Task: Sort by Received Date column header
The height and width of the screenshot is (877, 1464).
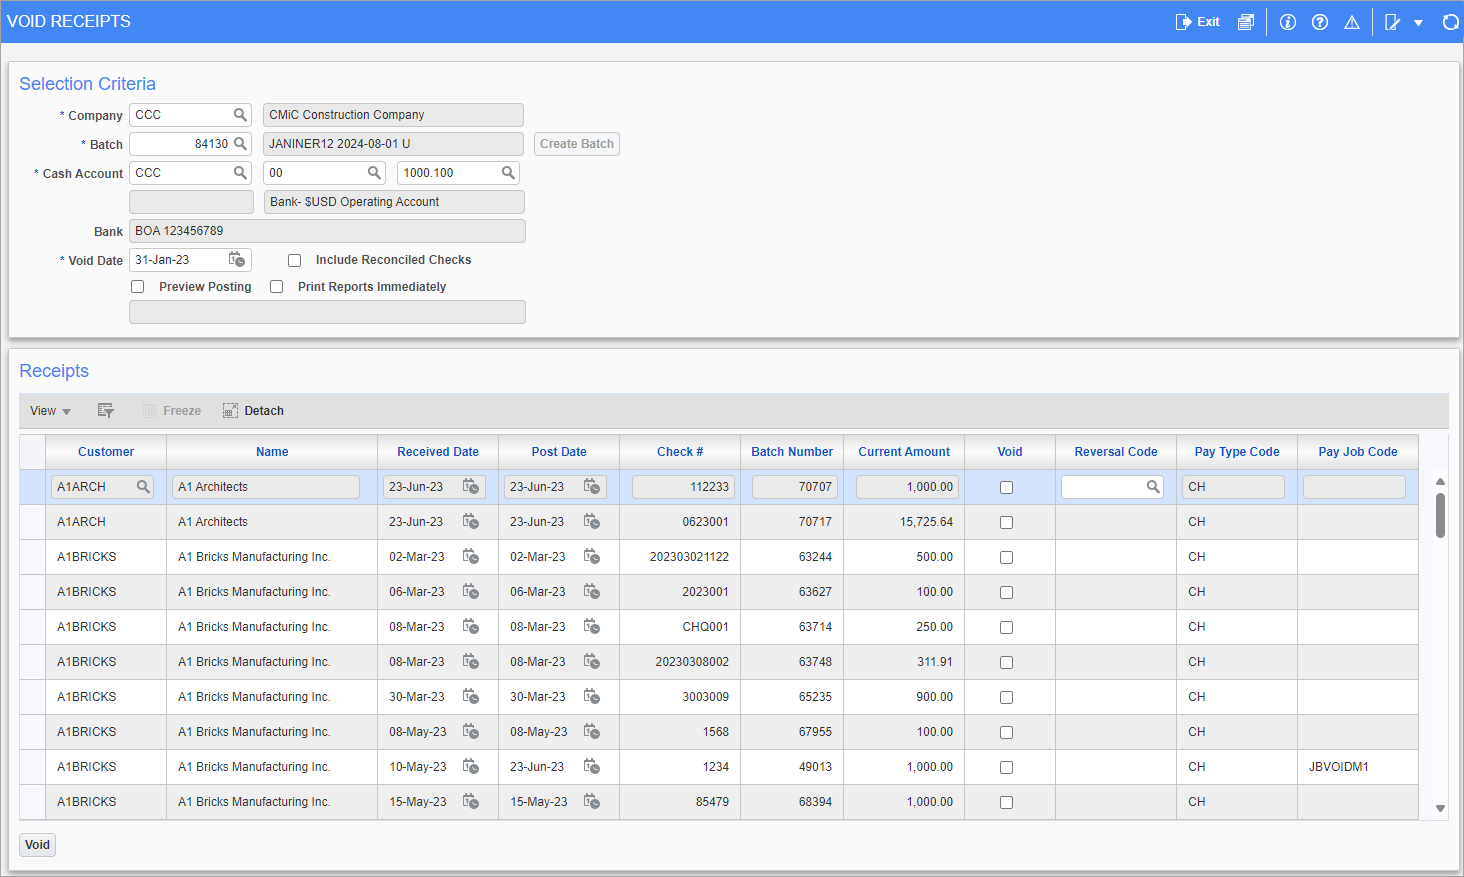Action: click(438, 452)
